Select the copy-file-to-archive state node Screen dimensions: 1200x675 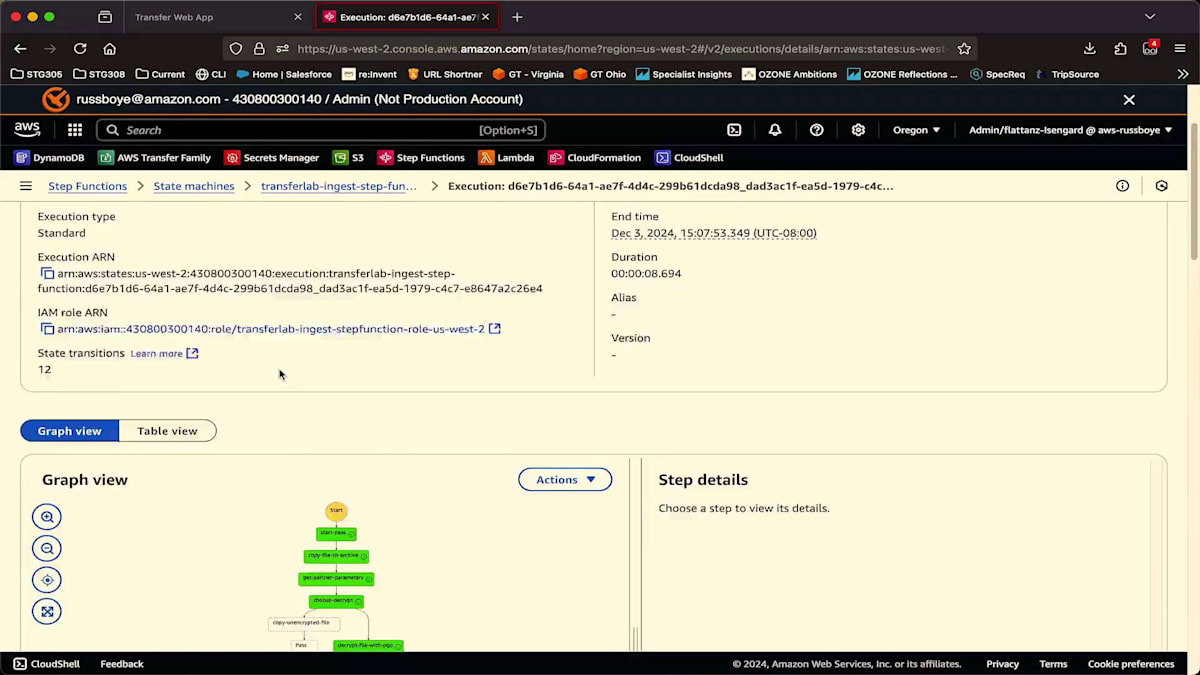[x=336, y=556]
